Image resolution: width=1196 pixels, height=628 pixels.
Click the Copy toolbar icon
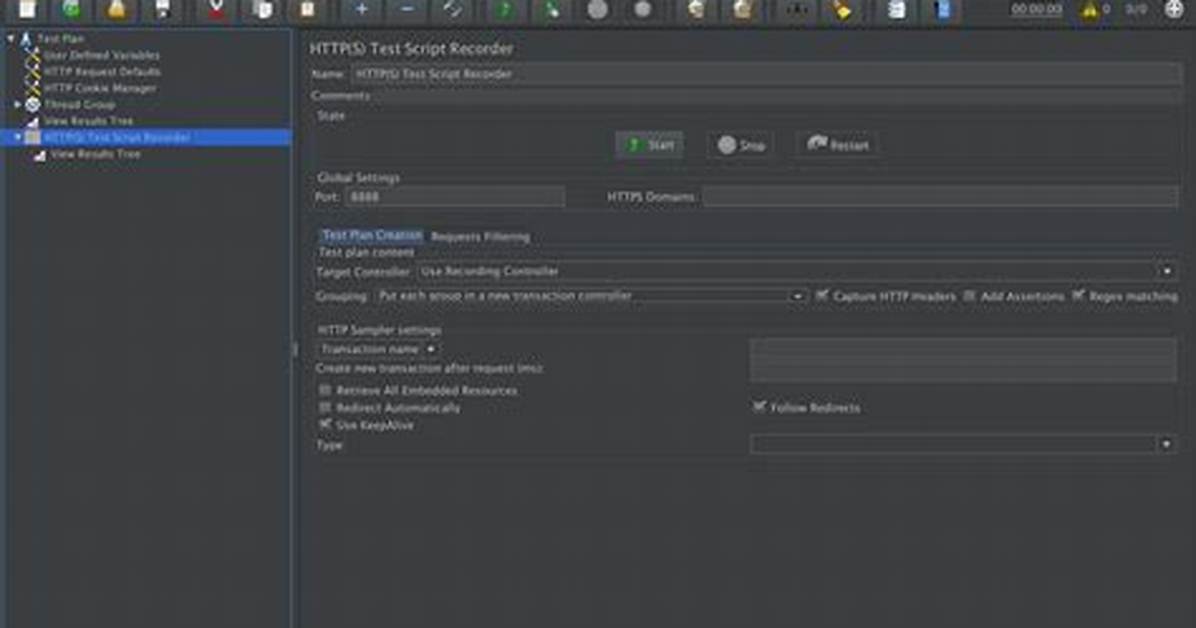pos(262,9)
